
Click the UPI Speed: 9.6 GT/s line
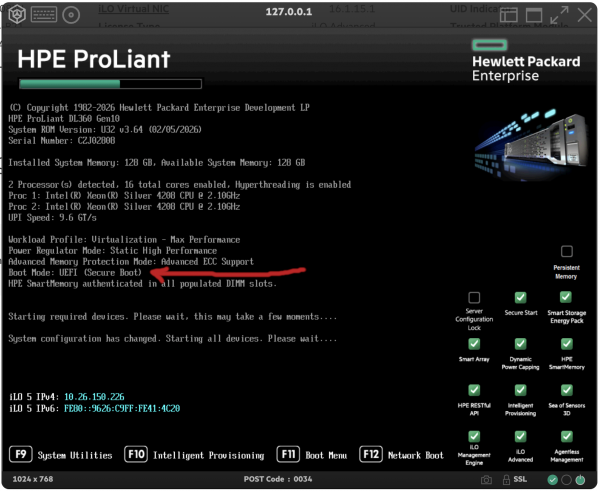point(52,218)
